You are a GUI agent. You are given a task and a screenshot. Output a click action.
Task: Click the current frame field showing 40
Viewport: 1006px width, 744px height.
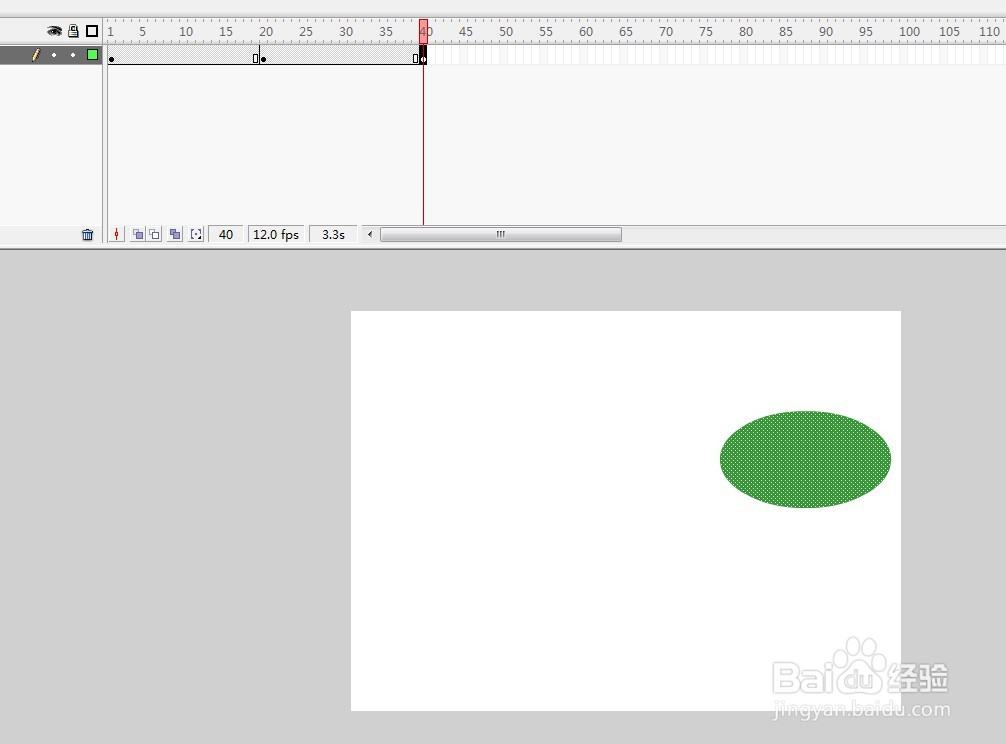[x=226, y=234]
